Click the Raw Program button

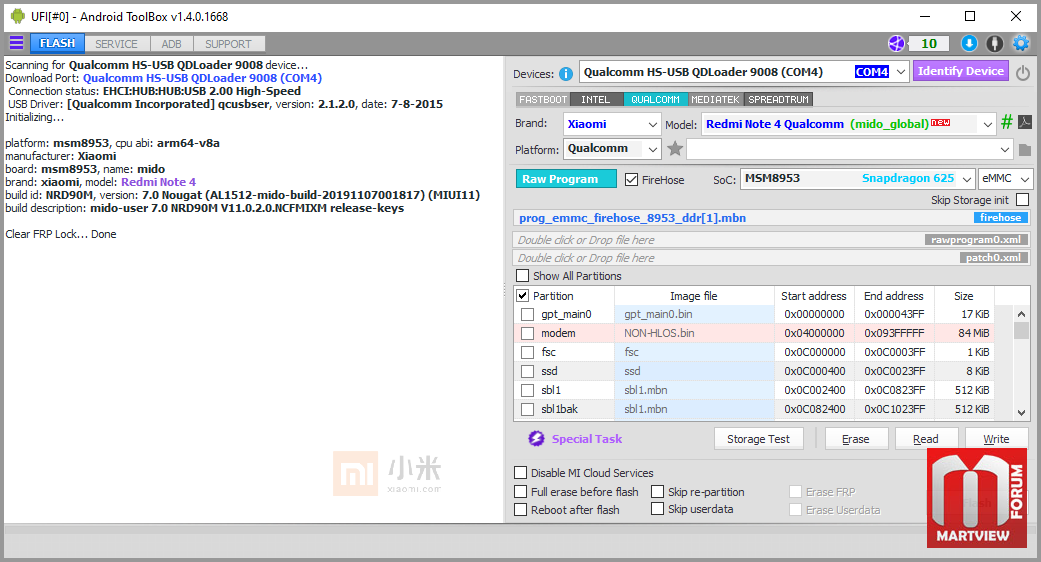click(566, 179)
